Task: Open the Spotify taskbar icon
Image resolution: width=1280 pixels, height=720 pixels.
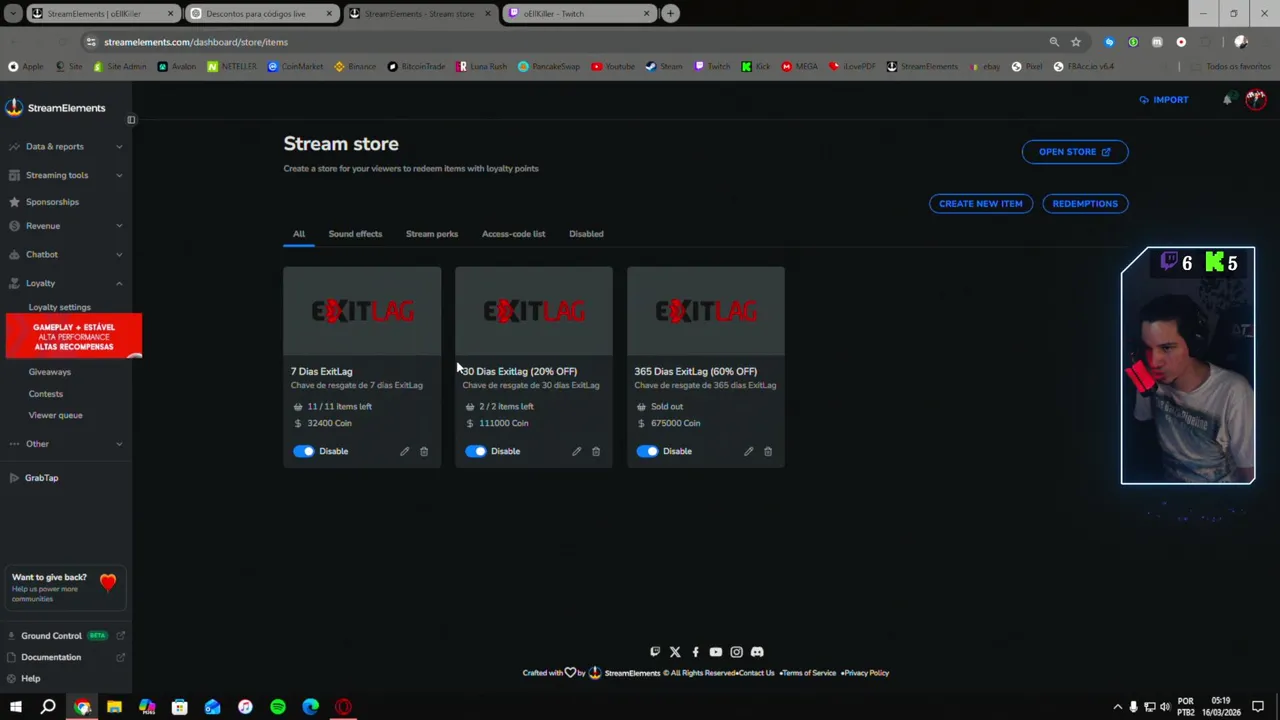Action: 278,707
